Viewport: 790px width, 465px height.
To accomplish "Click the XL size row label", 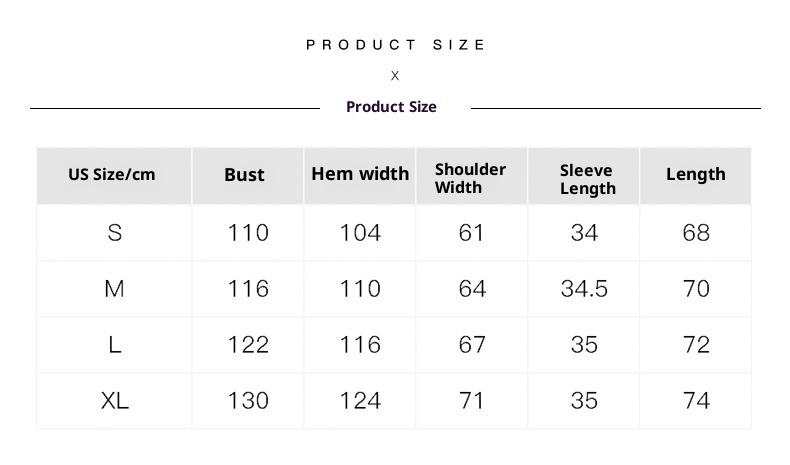I will [x=115, y=401].
